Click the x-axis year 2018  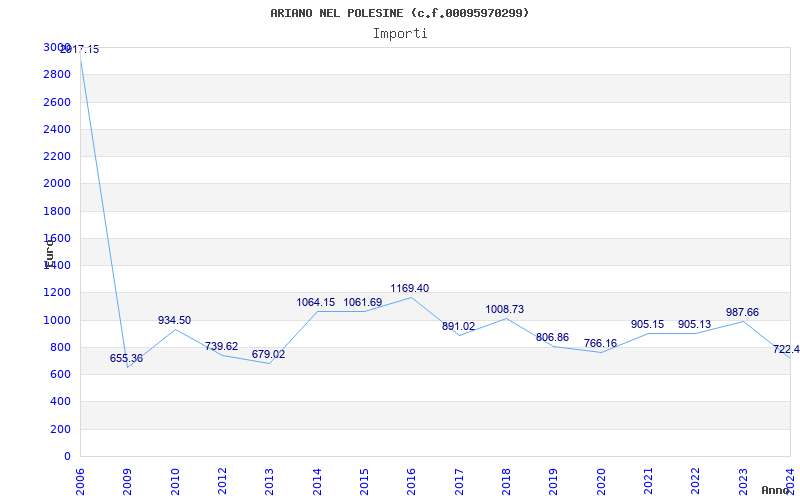506,481
